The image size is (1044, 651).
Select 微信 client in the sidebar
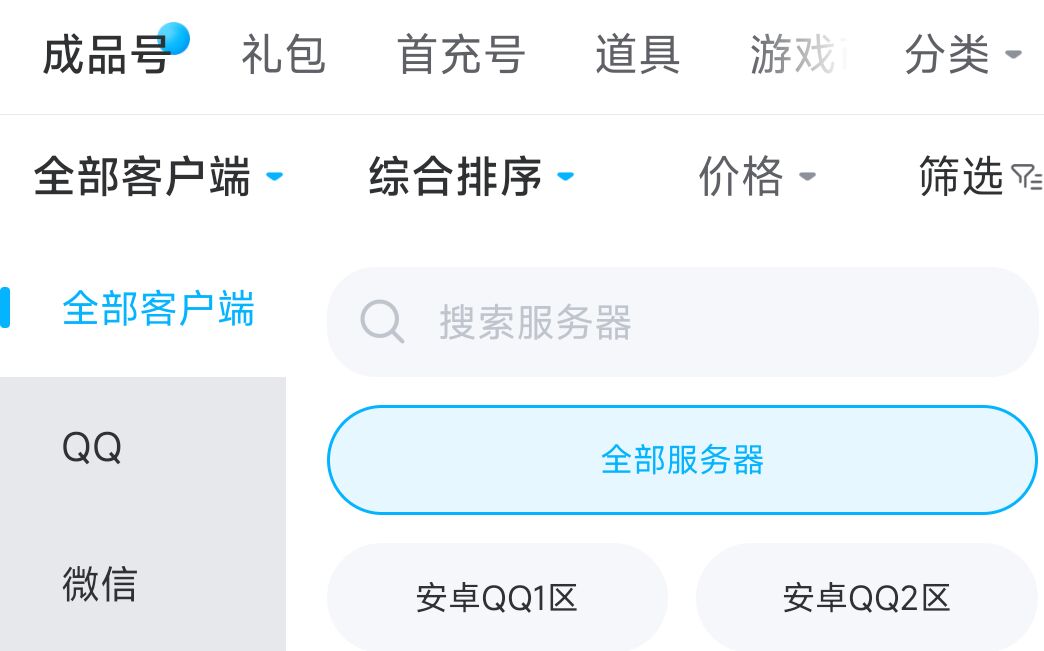(99, 584)
